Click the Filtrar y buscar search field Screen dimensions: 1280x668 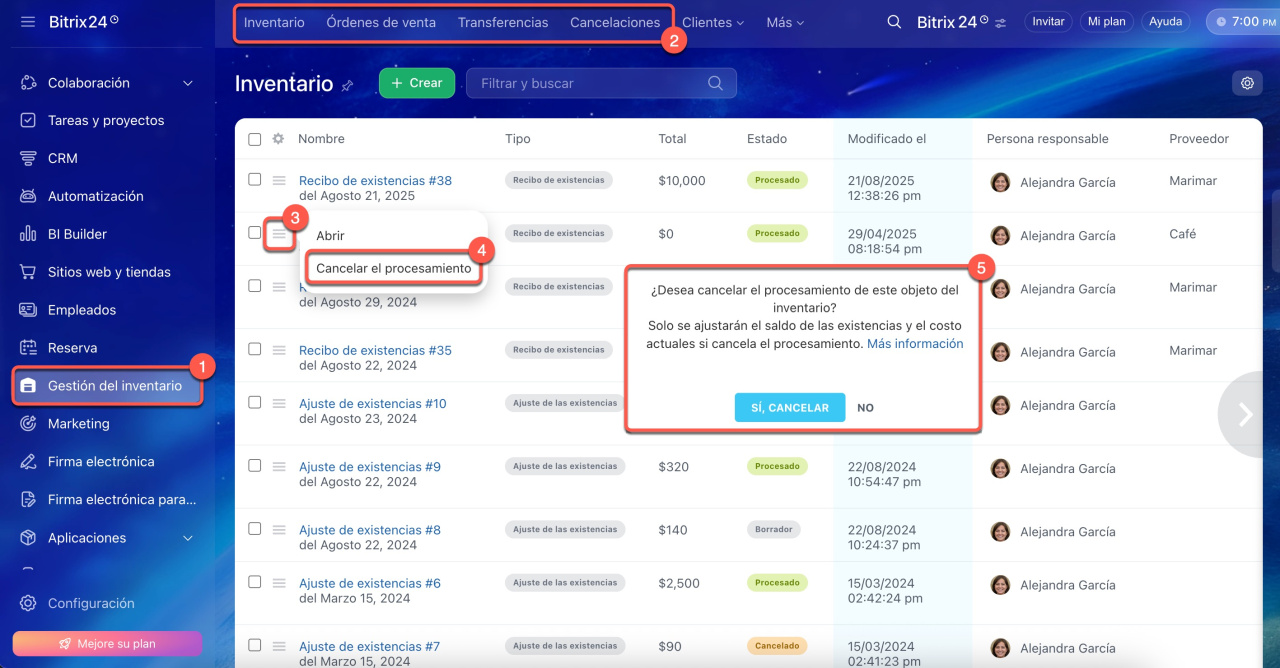tap(590, 83)
